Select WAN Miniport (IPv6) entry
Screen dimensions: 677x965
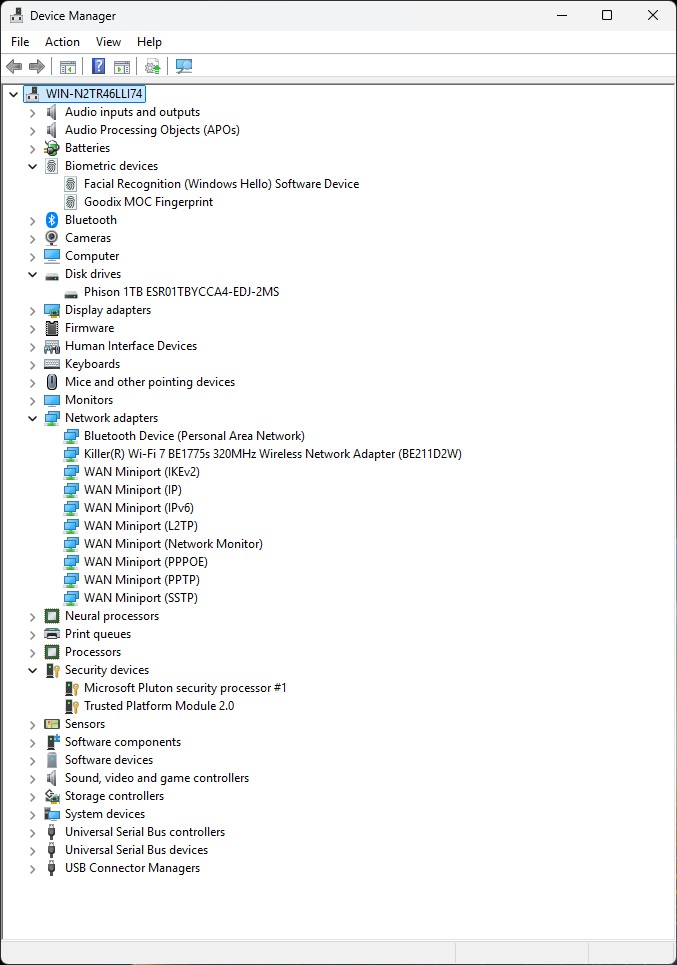(139, 508)
